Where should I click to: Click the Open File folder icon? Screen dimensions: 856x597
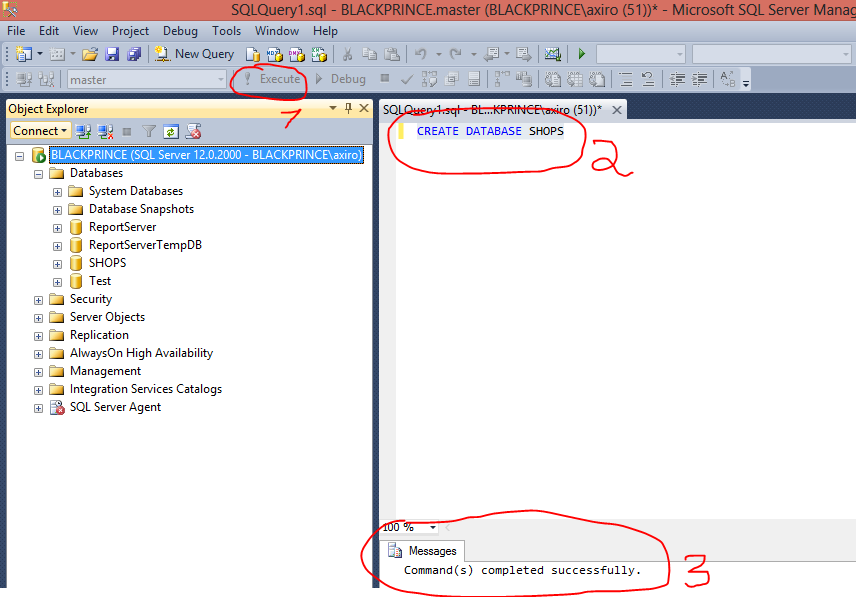[90, 54]
